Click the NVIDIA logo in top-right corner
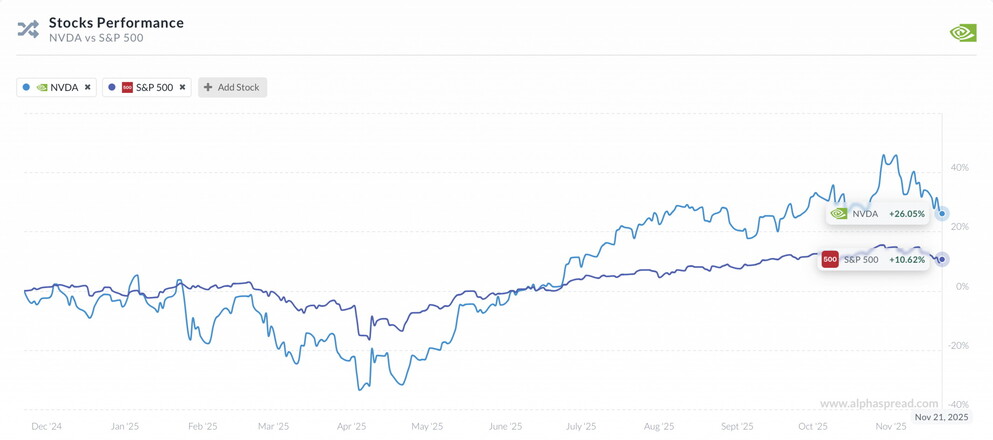993x440 pixels. pyautogui.click(x=962, y=32)
